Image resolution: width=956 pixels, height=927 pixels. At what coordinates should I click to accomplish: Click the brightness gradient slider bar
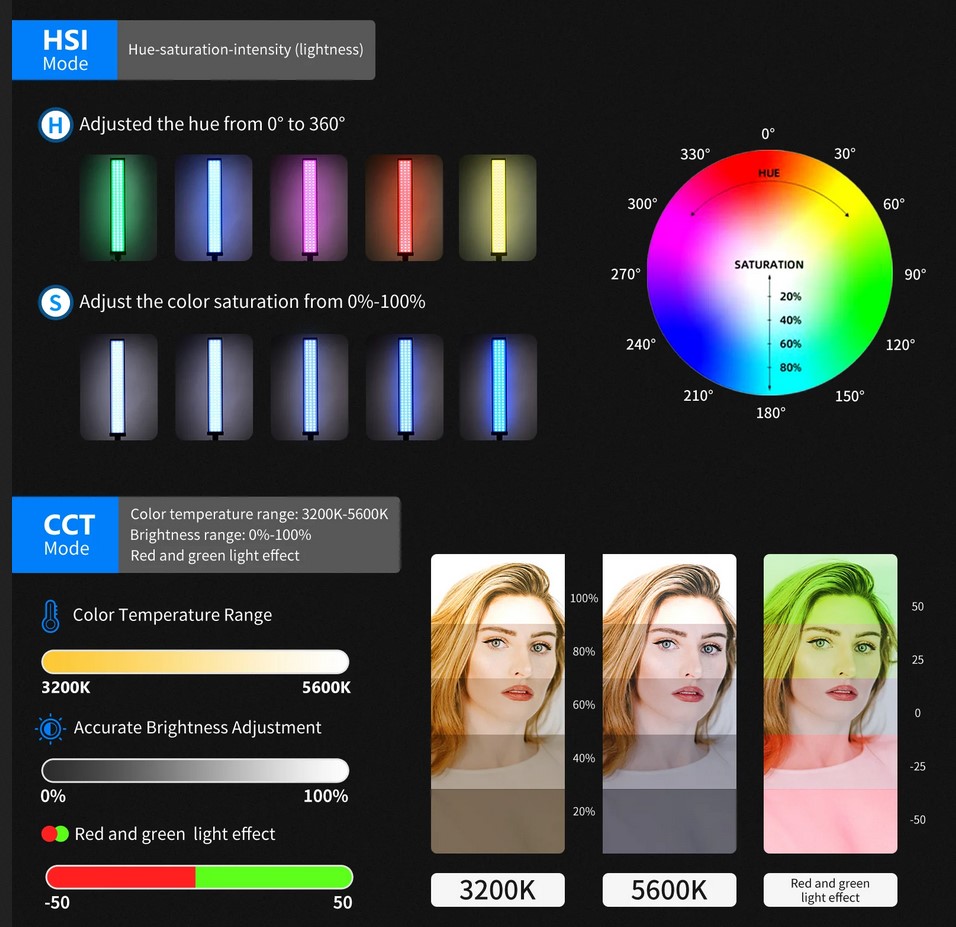pyautogui.click(x=195, y=770)
